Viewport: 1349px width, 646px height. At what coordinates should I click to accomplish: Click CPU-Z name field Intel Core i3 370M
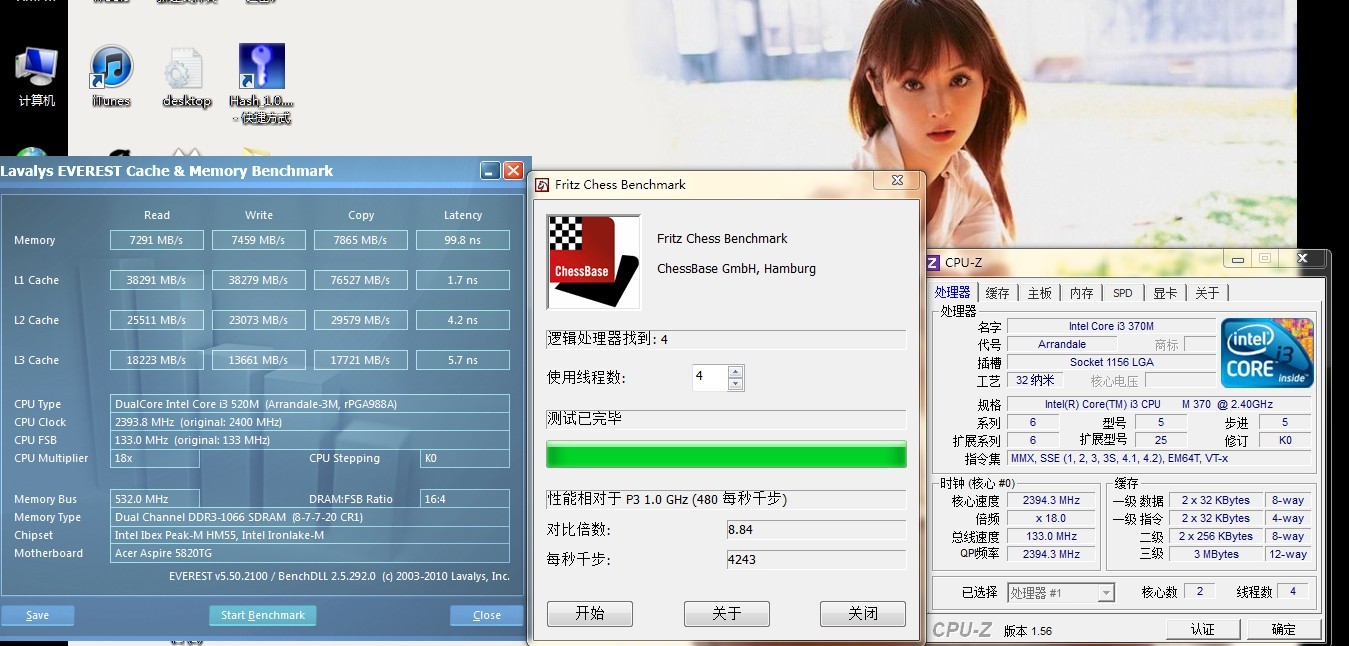coord(1111,327)
